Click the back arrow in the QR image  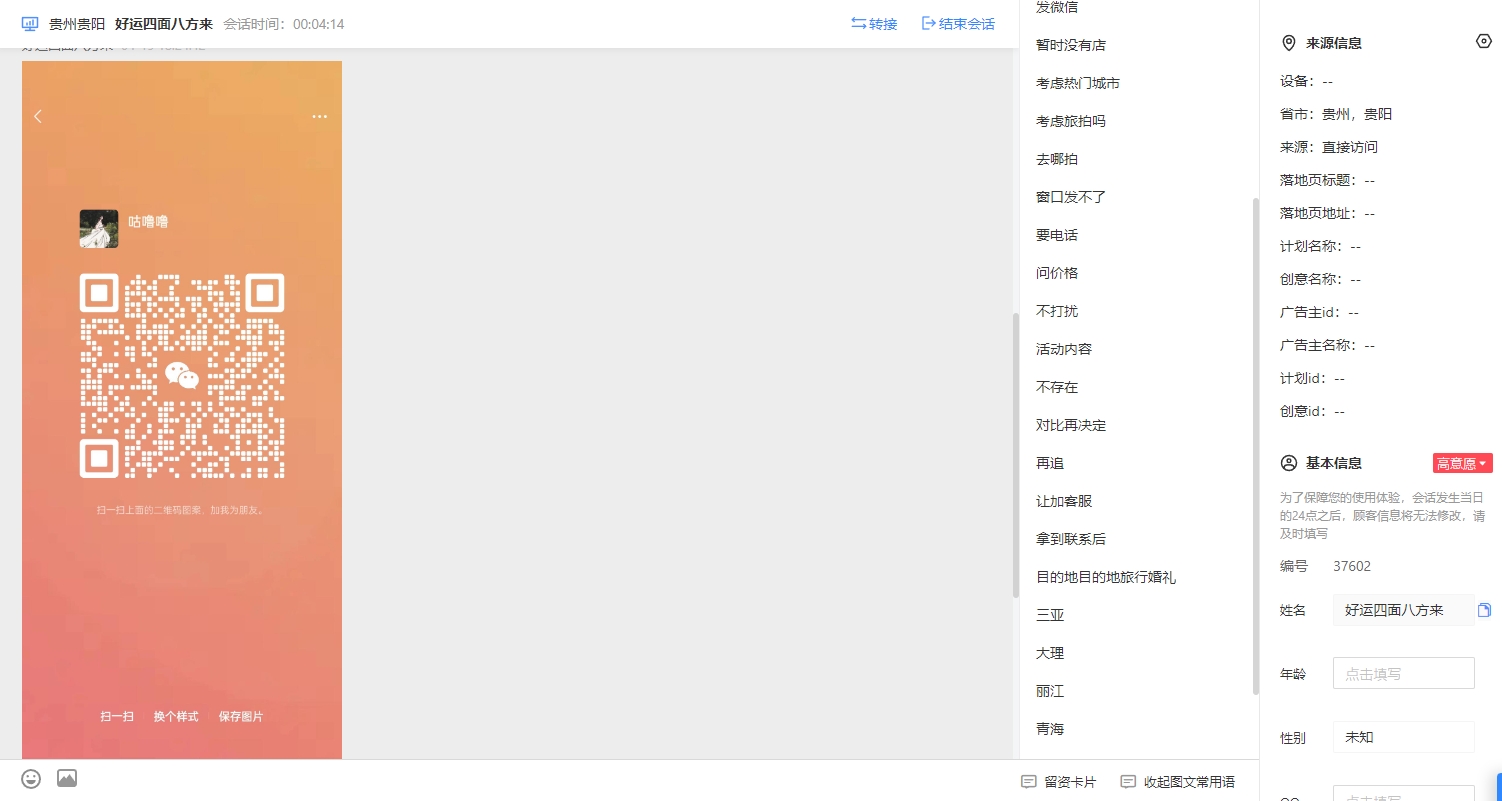point(38,116)
